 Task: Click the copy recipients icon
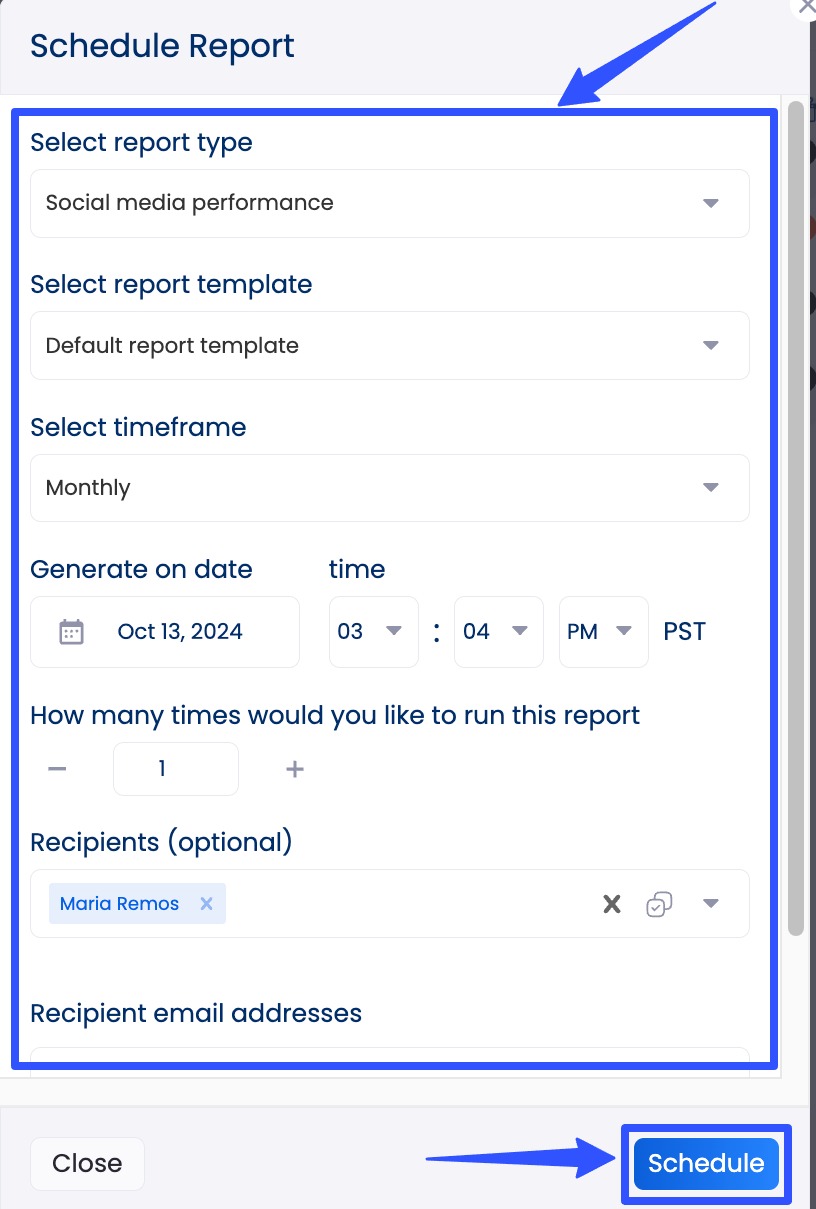[659, 903]
